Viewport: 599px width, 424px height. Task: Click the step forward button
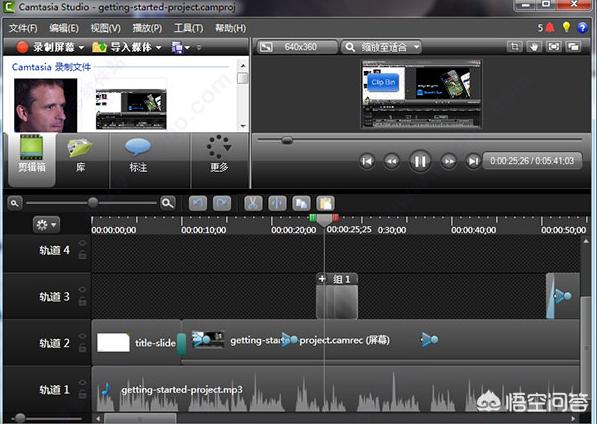pyautogui.click(x=449, y=161)
